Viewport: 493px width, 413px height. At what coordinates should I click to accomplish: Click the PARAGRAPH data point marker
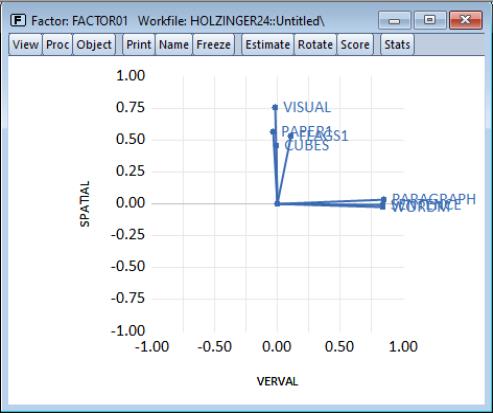[384, 200]
